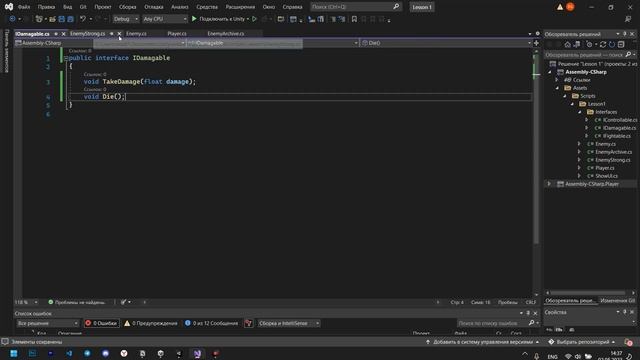Click the Visual Studio logo icon
The width and height of the screenshot is (640, 360).
[x=9, y=7]
